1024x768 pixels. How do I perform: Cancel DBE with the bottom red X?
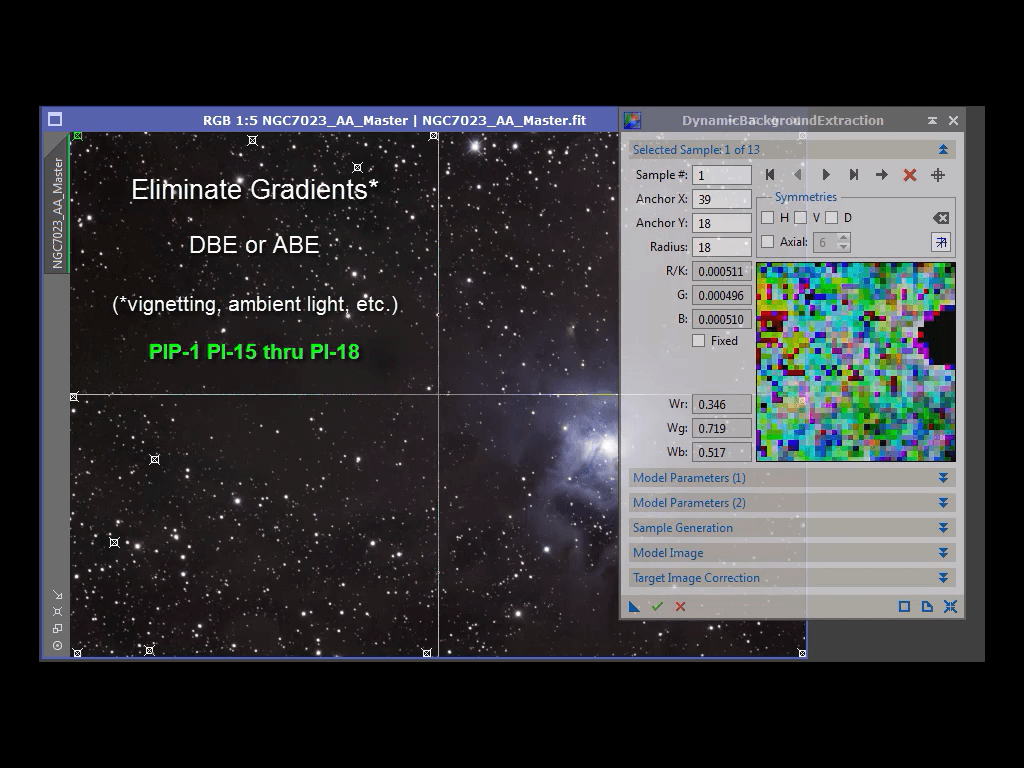(681, 606)
